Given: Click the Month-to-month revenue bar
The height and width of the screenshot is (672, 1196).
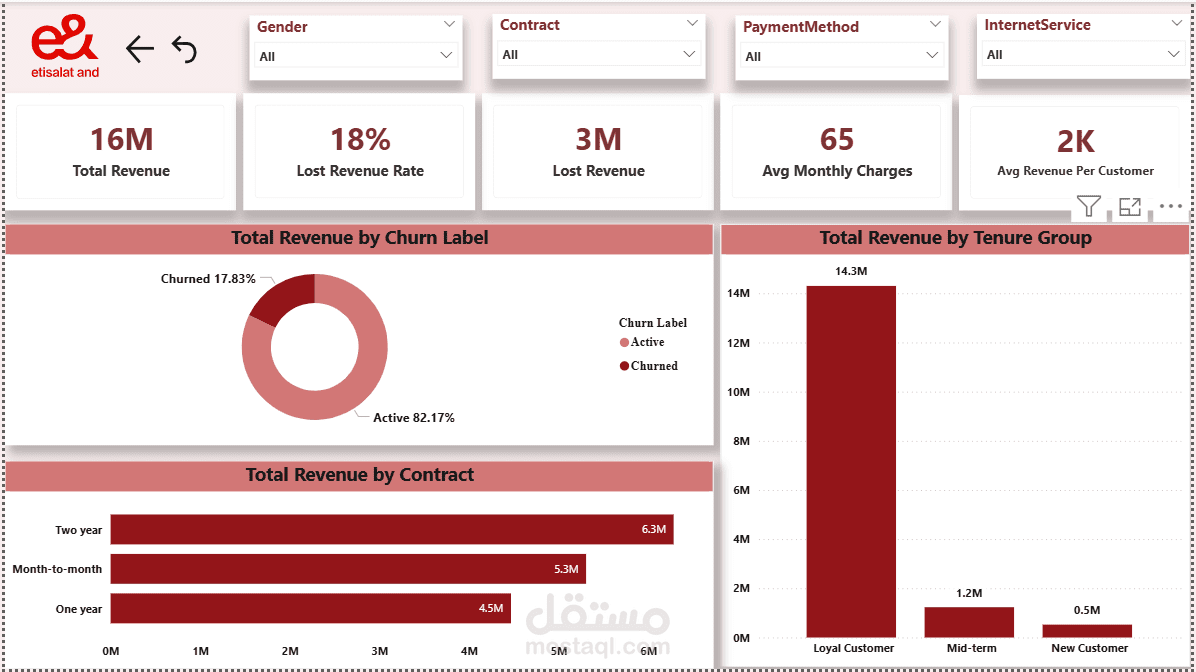Looking at the screenshot, I should [x=348, y=569].
